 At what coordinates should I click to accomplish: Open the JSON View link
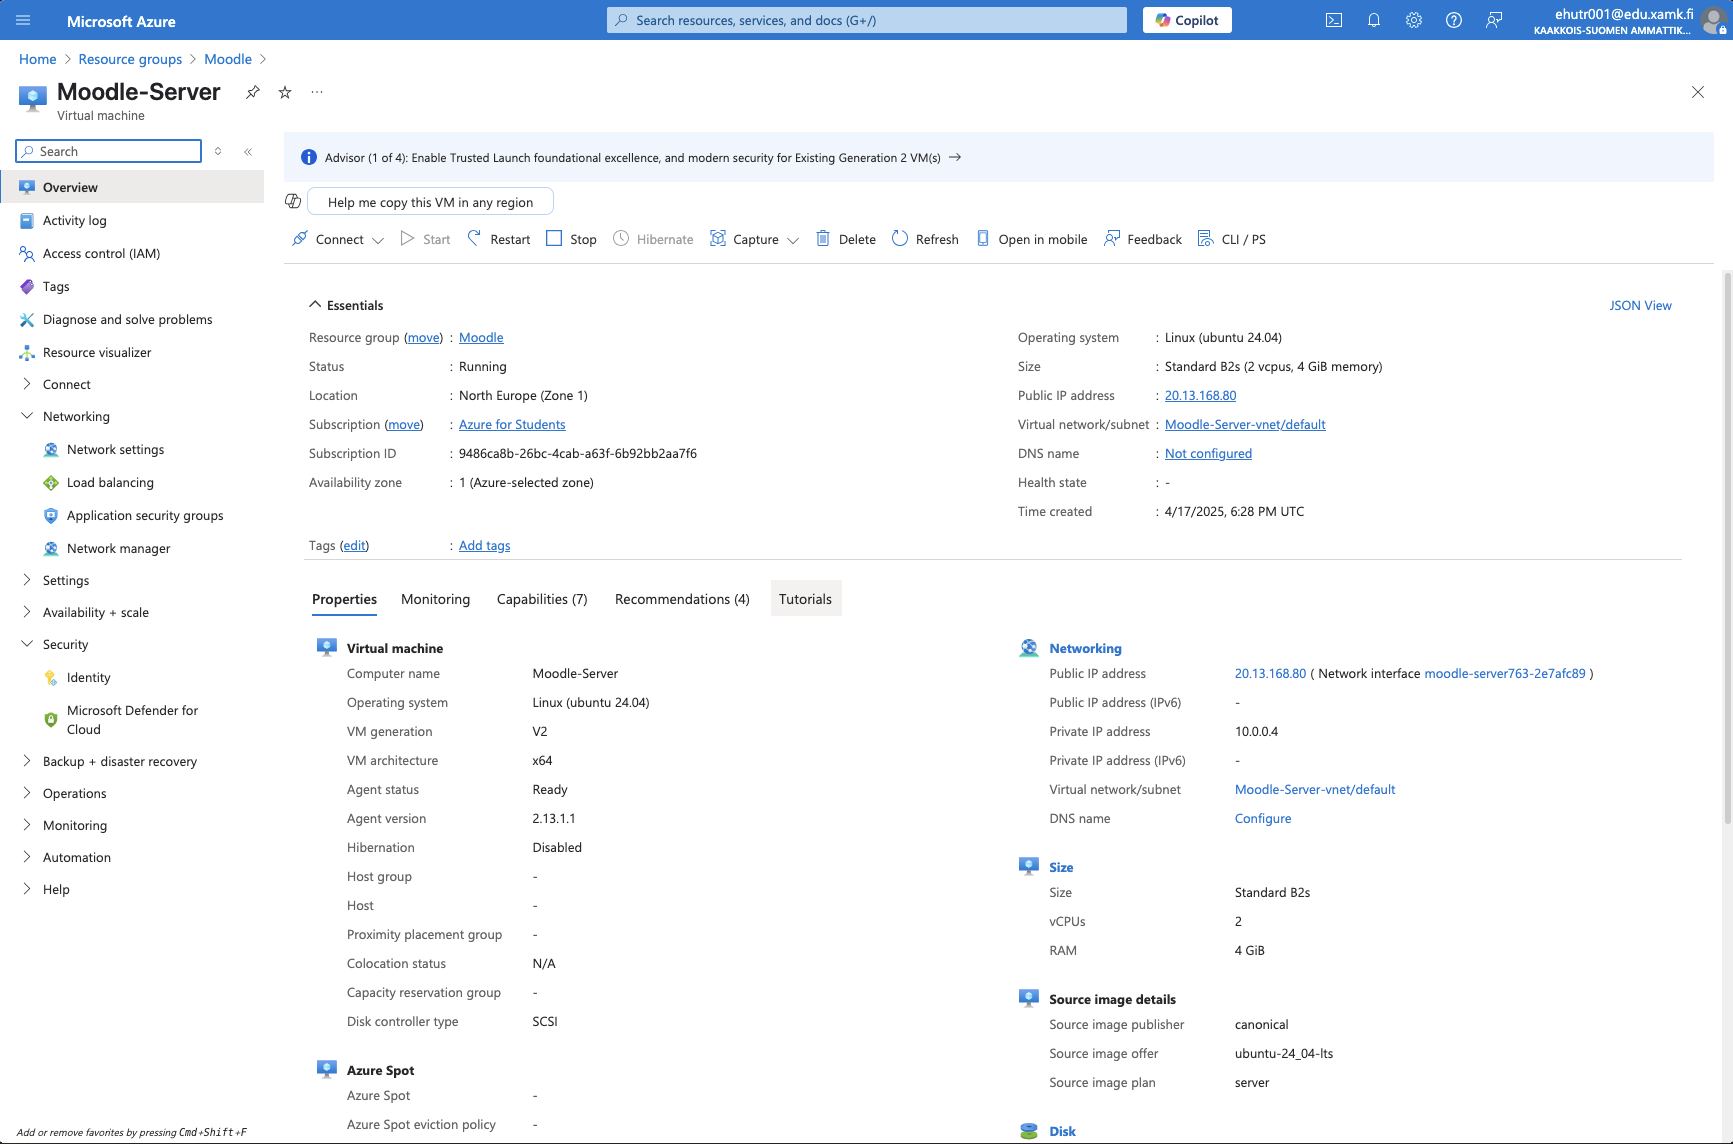click(x=1640, y=305)
